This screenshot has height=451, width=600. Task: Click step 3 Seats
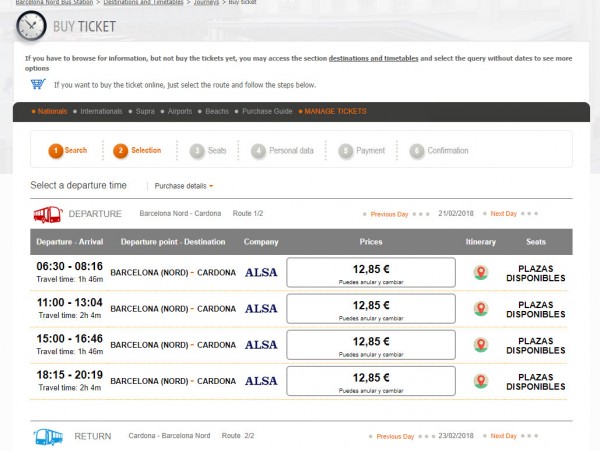pyautogui.click(x=208, y=151)
